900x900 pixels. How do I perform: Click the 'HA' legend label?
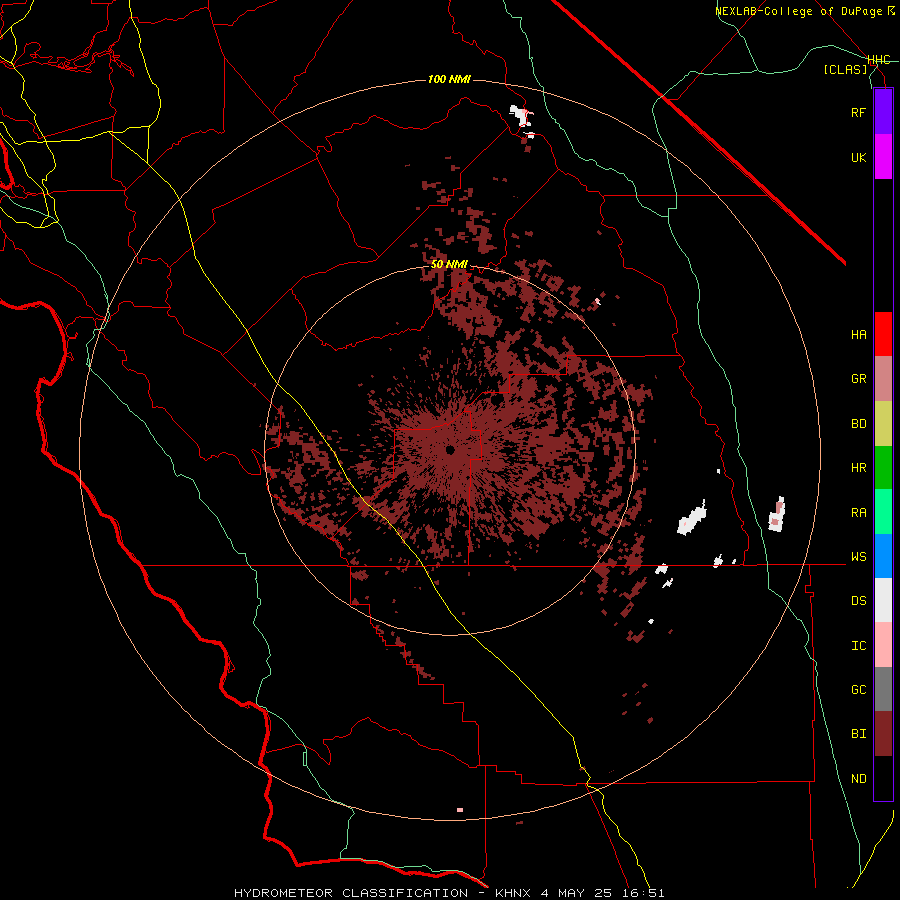pyautogui.click(x=858, y=334)
